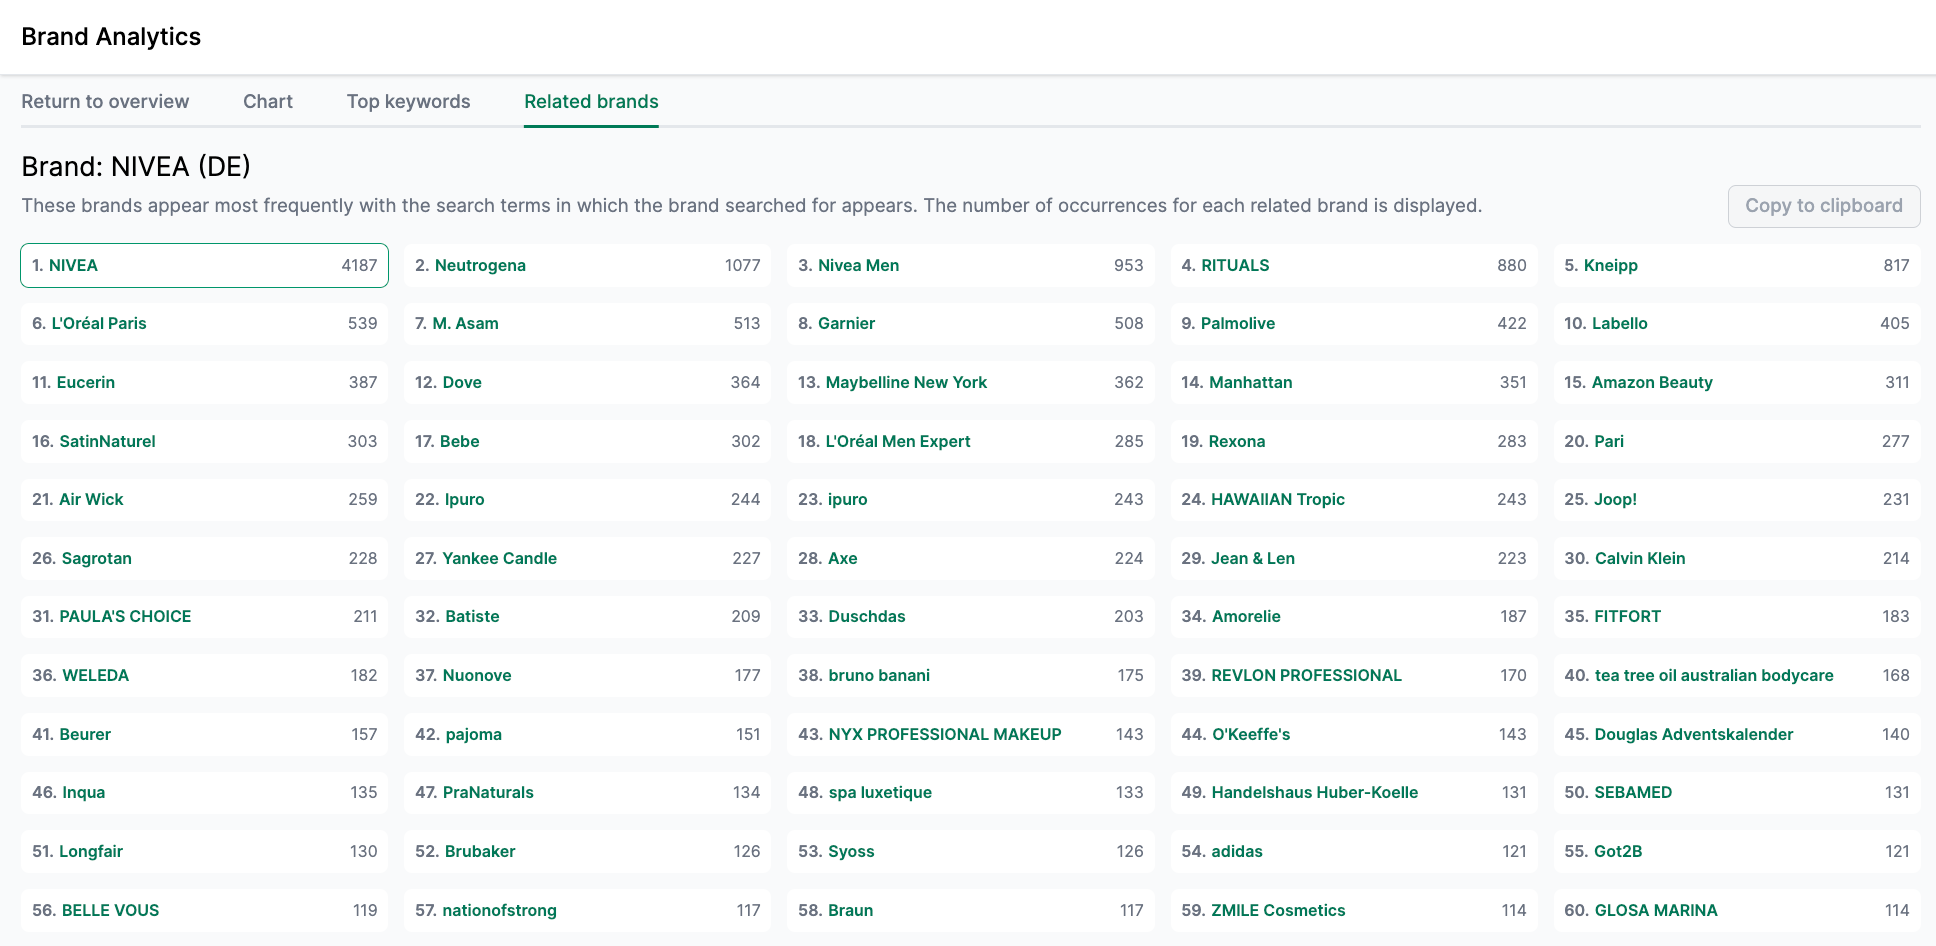Click PAULA'S CHOICE brand link
This screenshot has height=946, width=1936.
pos(125,616)
